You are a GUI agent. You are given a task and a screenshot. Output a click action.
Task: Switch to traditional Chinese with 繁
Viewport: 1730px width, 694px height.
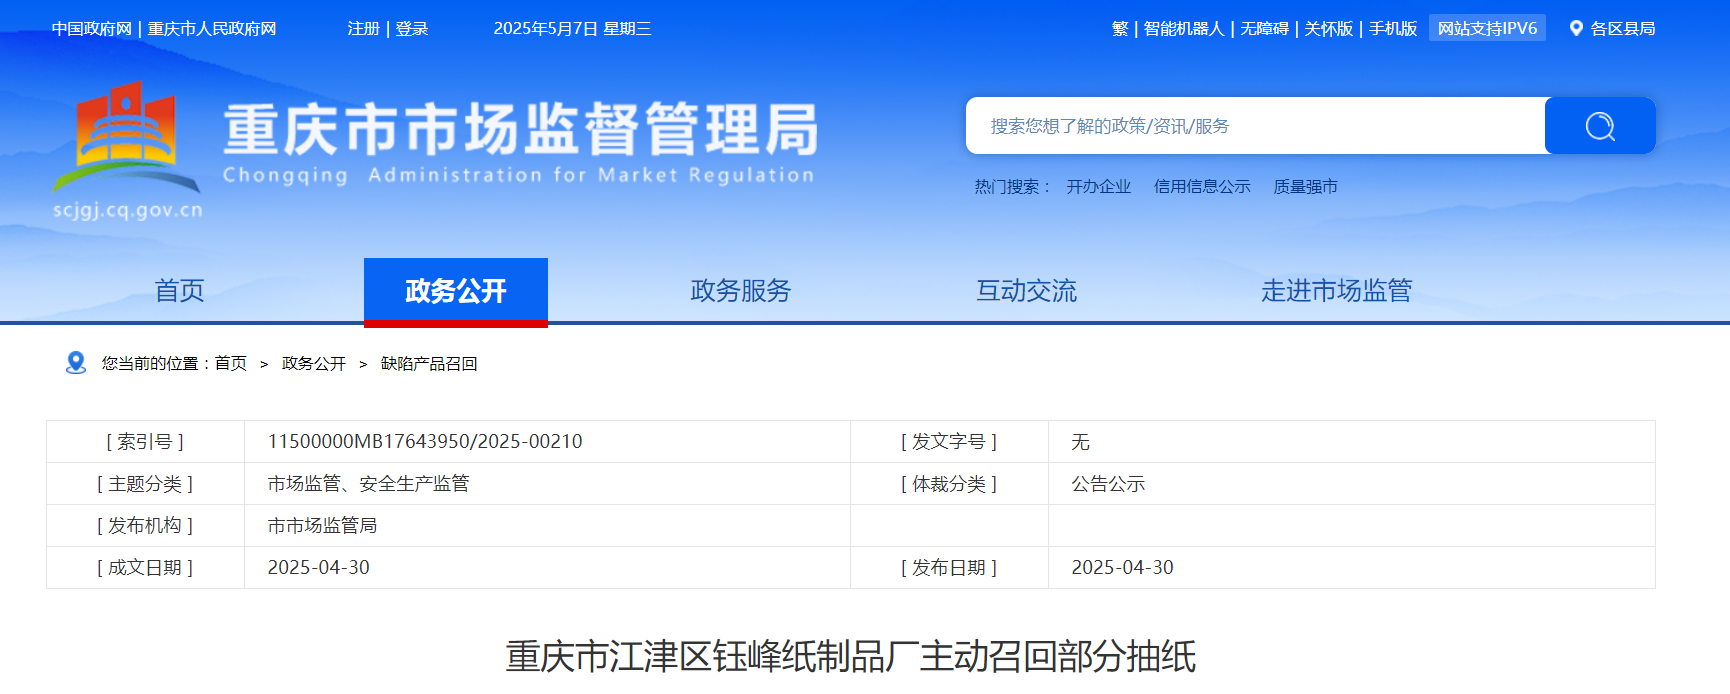point(1119,29)
